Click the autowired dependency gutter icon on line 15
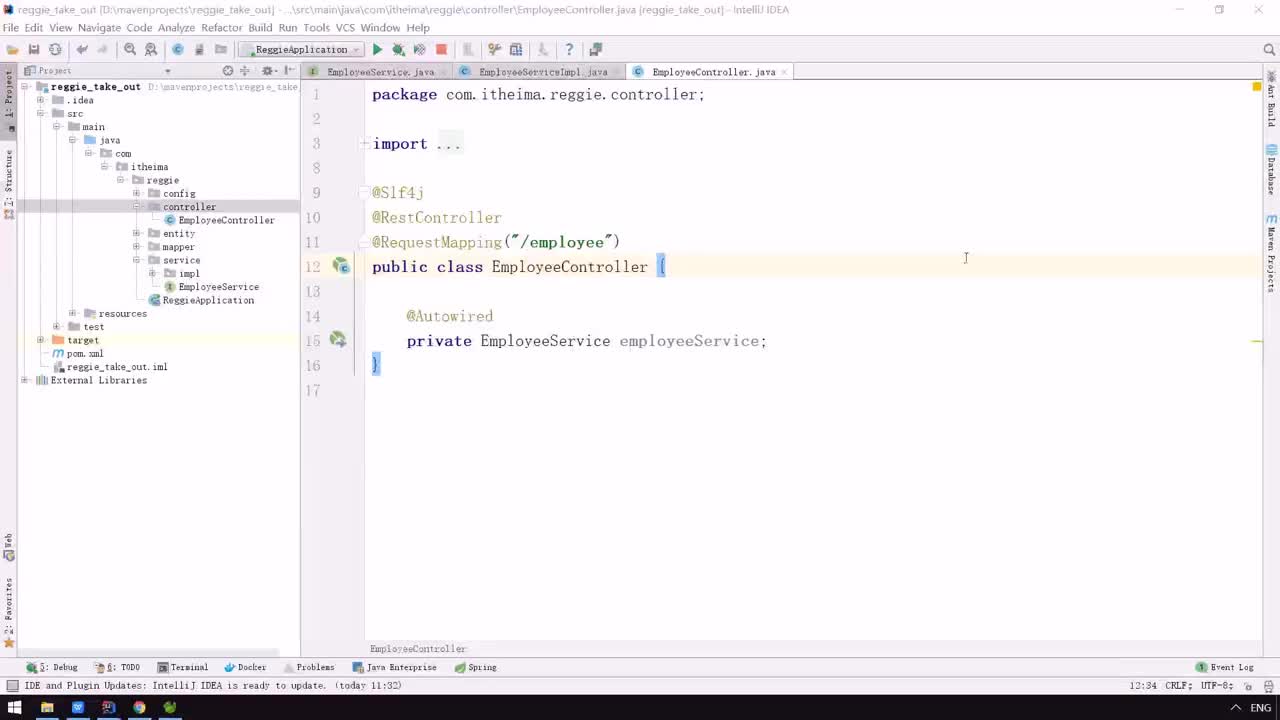 [338, 340]
